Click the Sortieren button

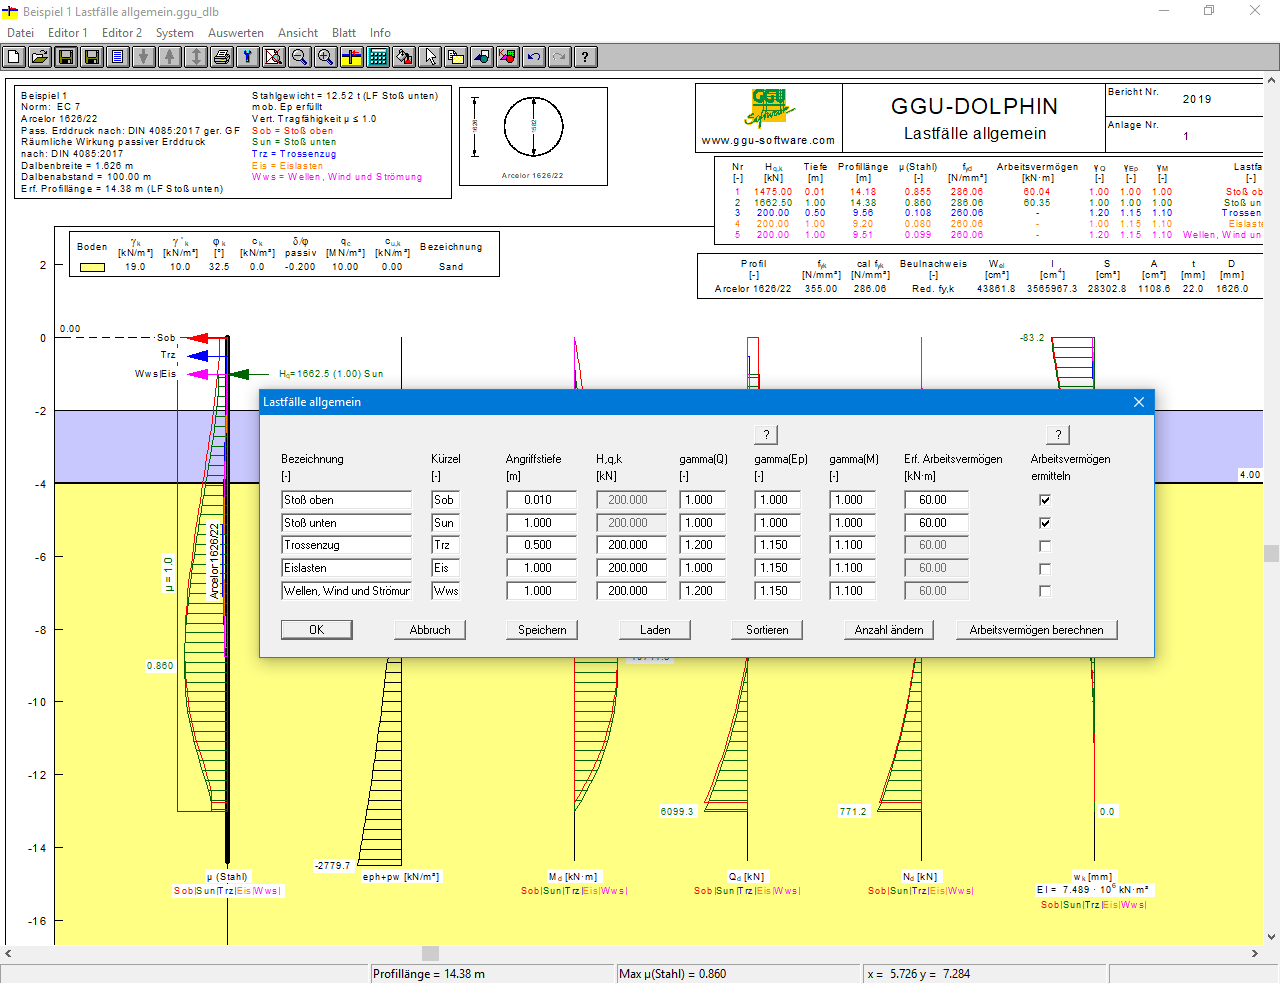(x=767, y=630)
